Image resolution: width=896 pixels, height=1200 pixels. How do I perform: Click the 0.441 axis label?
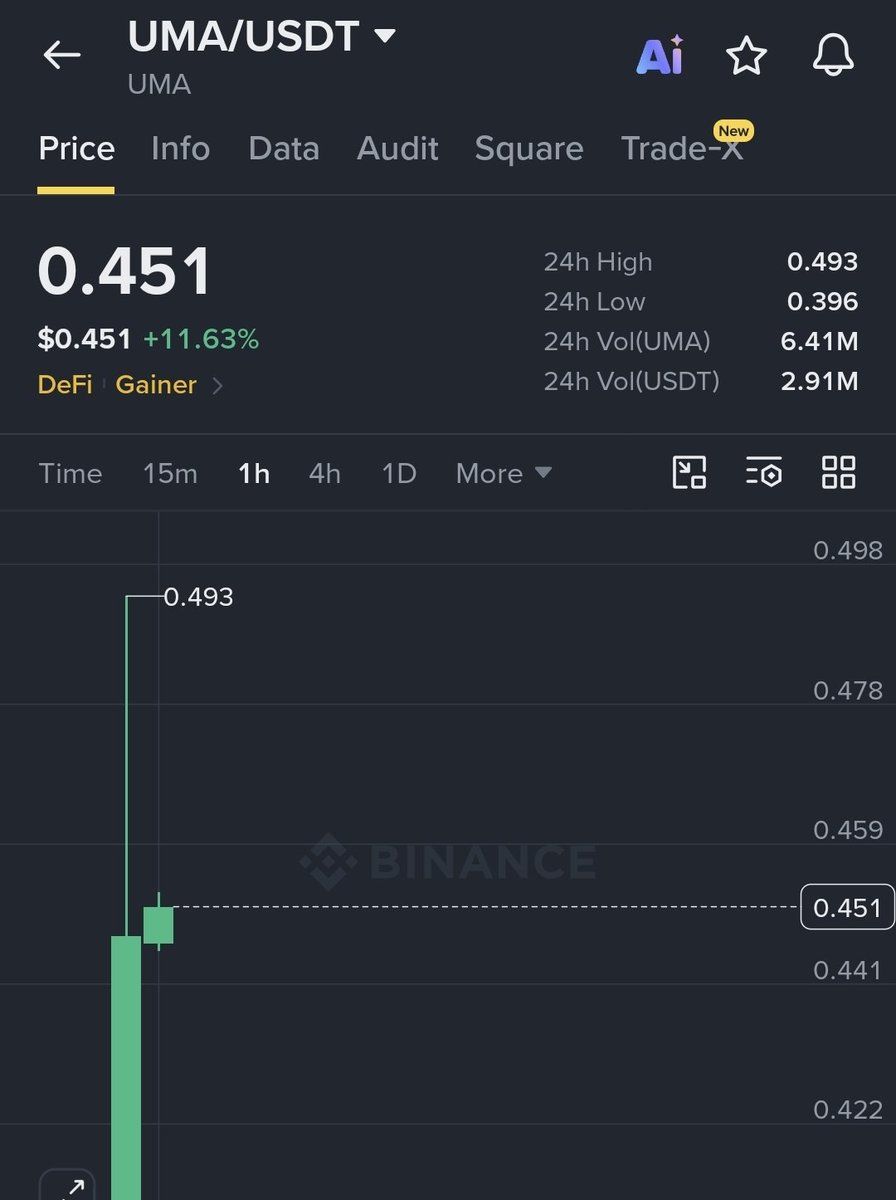[x=848, y=970]
